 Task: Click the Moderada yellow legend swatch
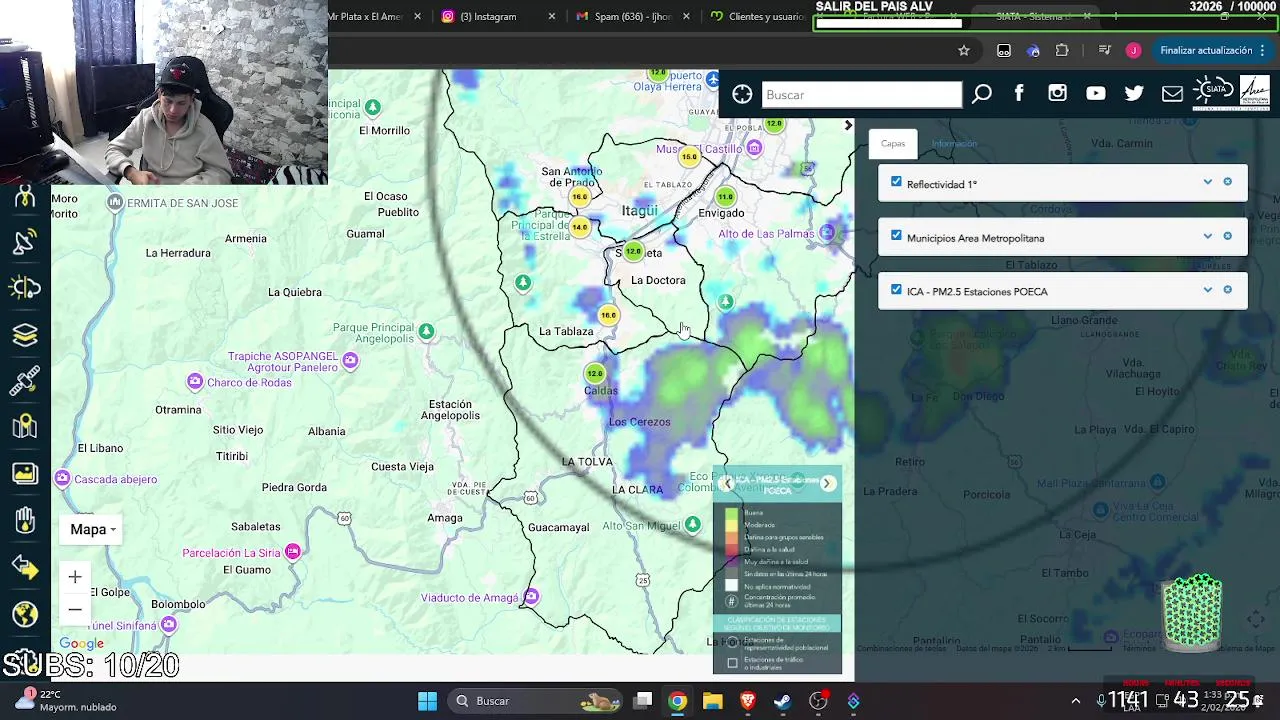(731, 525)
